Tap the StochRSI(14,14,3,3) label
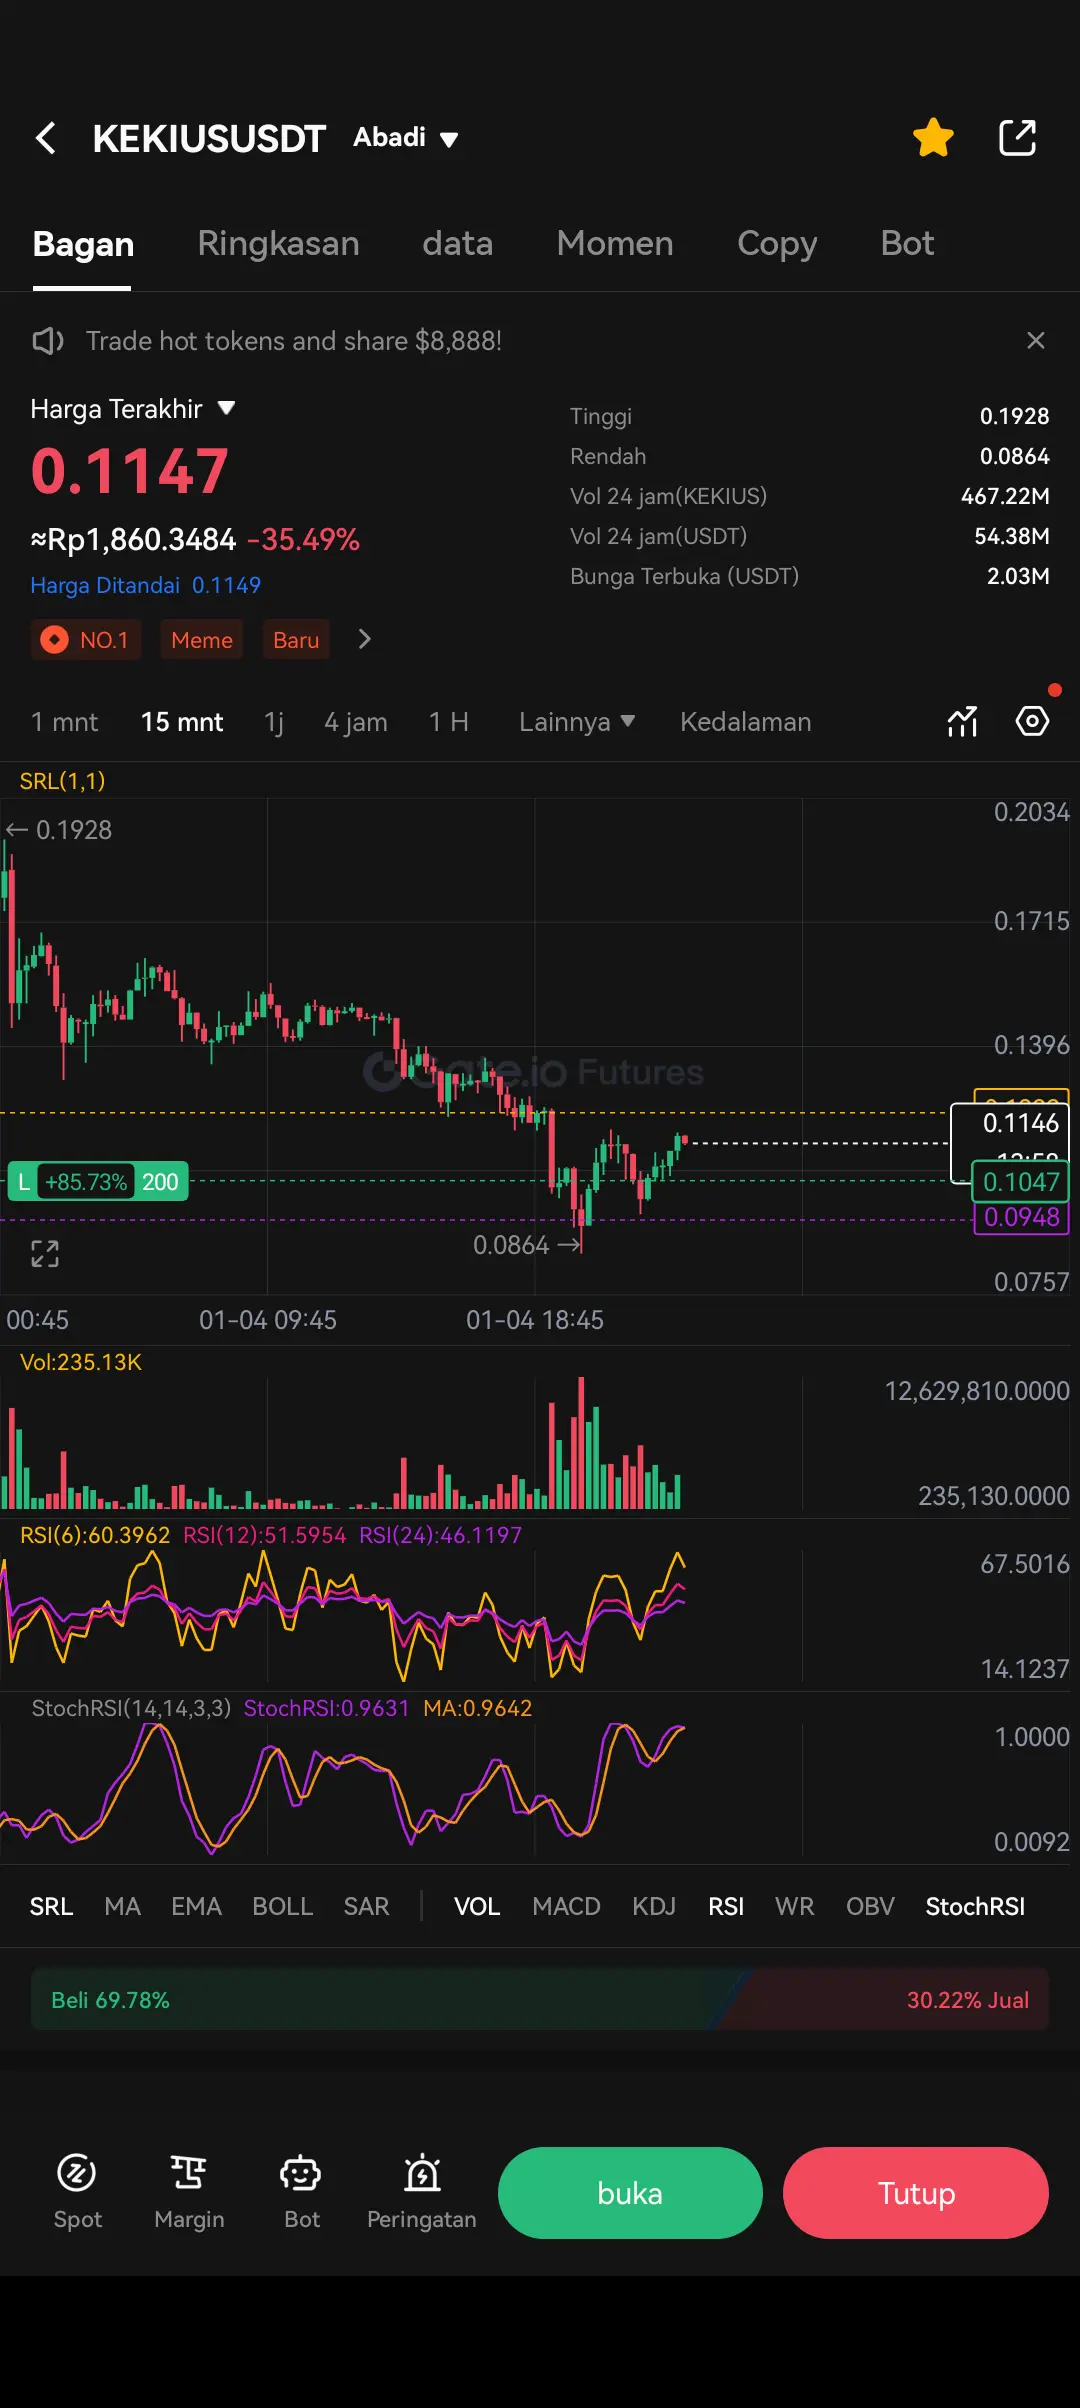The width and height of the screenshot is (1080, 2408). pos(131,1708)
